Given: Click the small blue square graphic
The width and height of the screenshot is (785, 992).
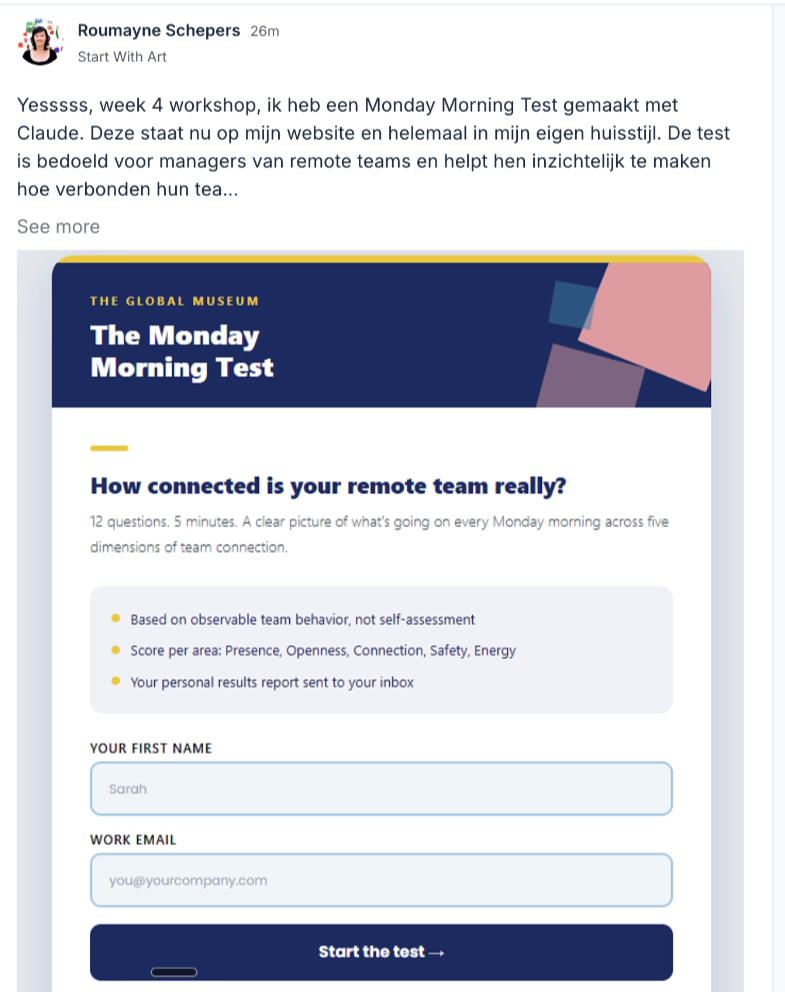Looking at the screenshot, I should (x=571, y=305).
